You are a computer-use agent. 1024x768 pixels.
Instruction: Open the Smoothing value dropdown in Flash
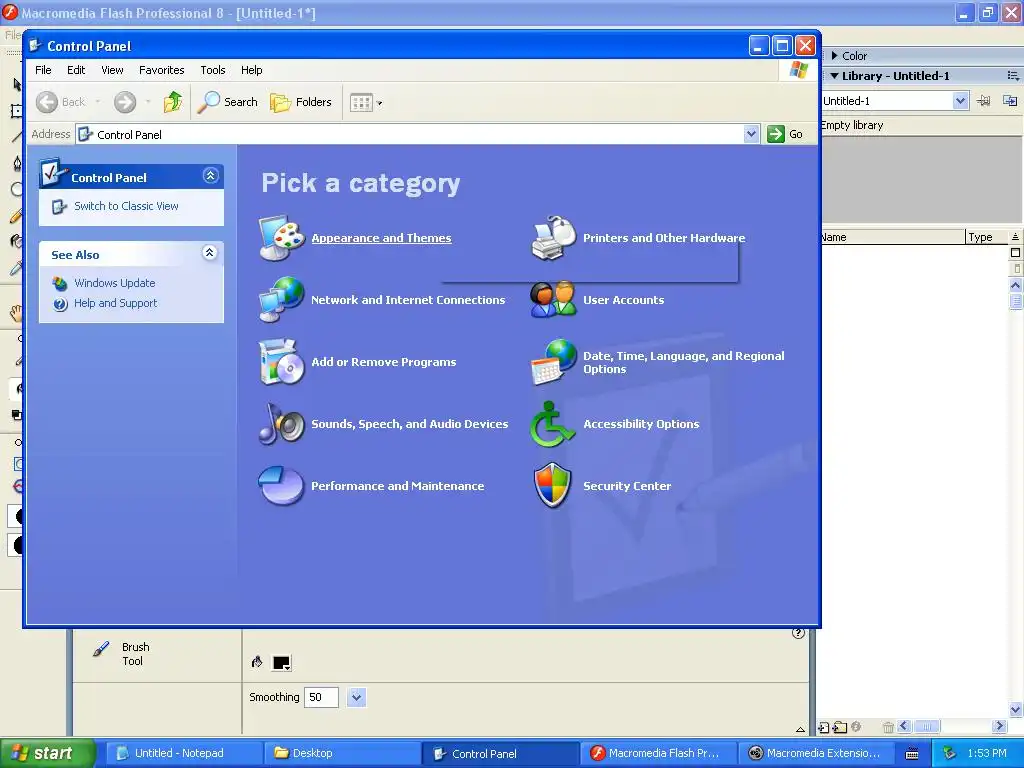356,697
